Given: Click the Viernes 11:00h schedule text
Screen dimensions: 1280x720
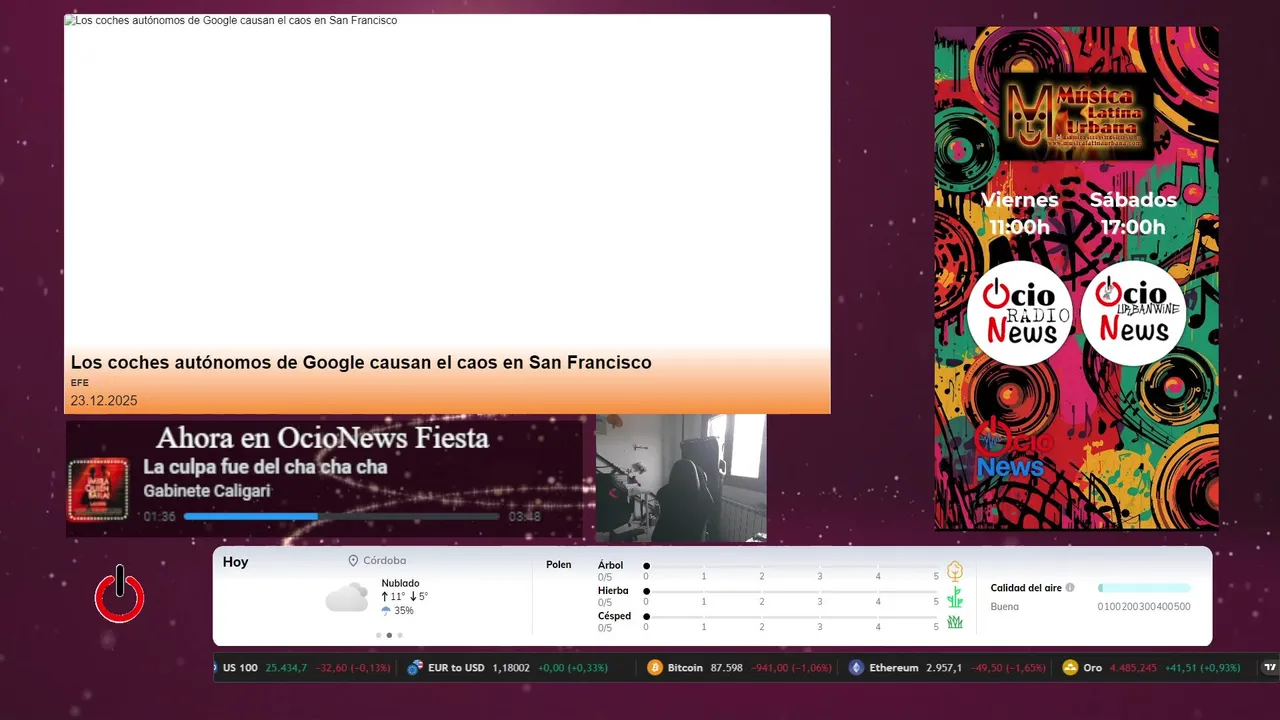Looking at the screenshot, I should 1019,213.
